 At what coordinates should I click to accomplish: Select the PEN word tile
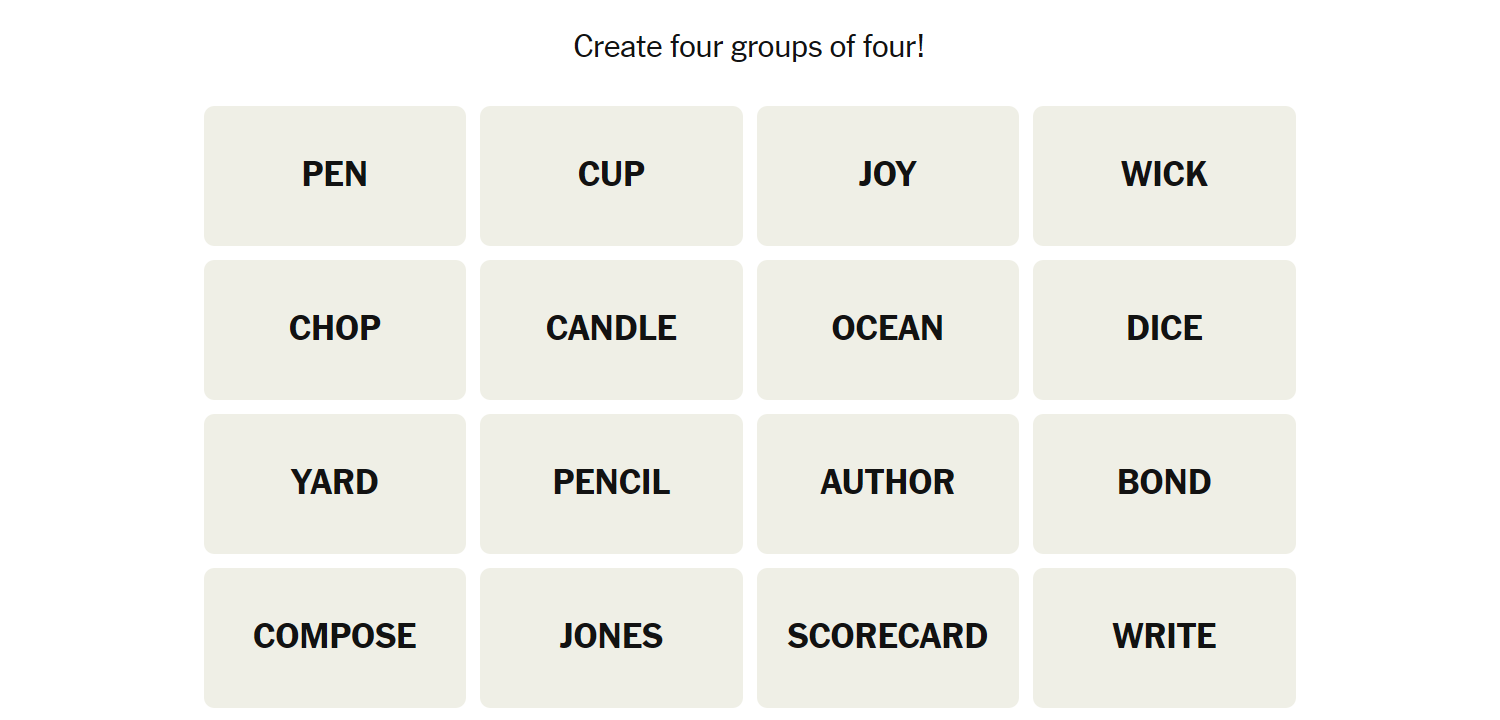tap(335, 176)
